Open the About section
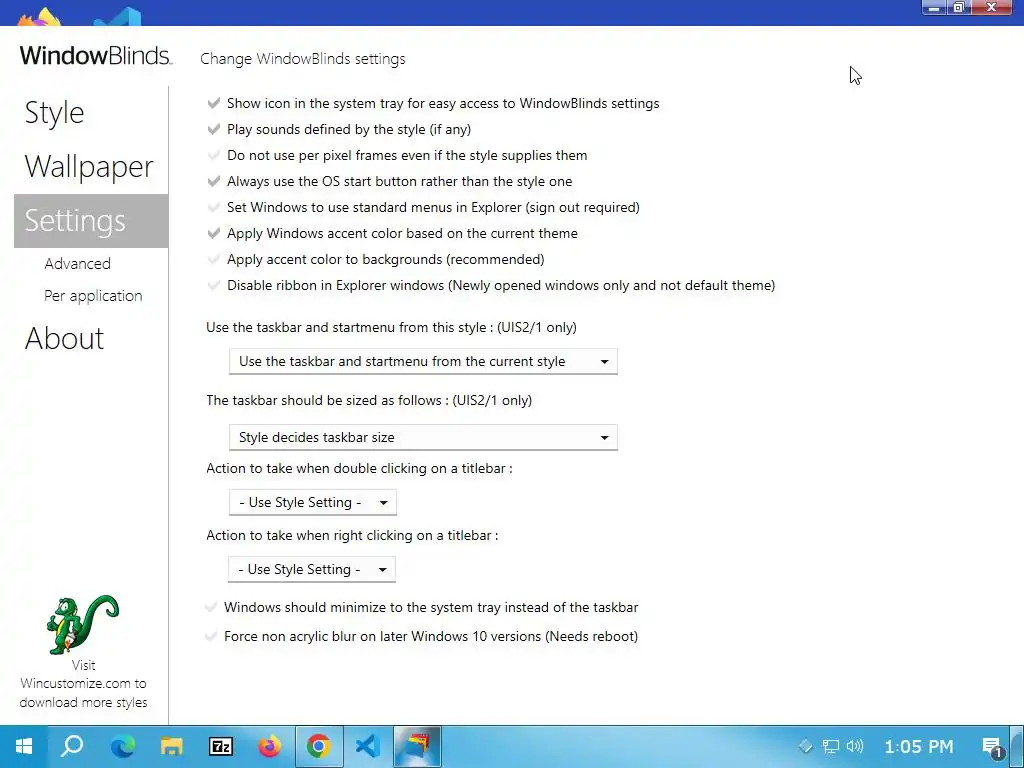This screenshot has height=768, width=1024. point(64,338)
